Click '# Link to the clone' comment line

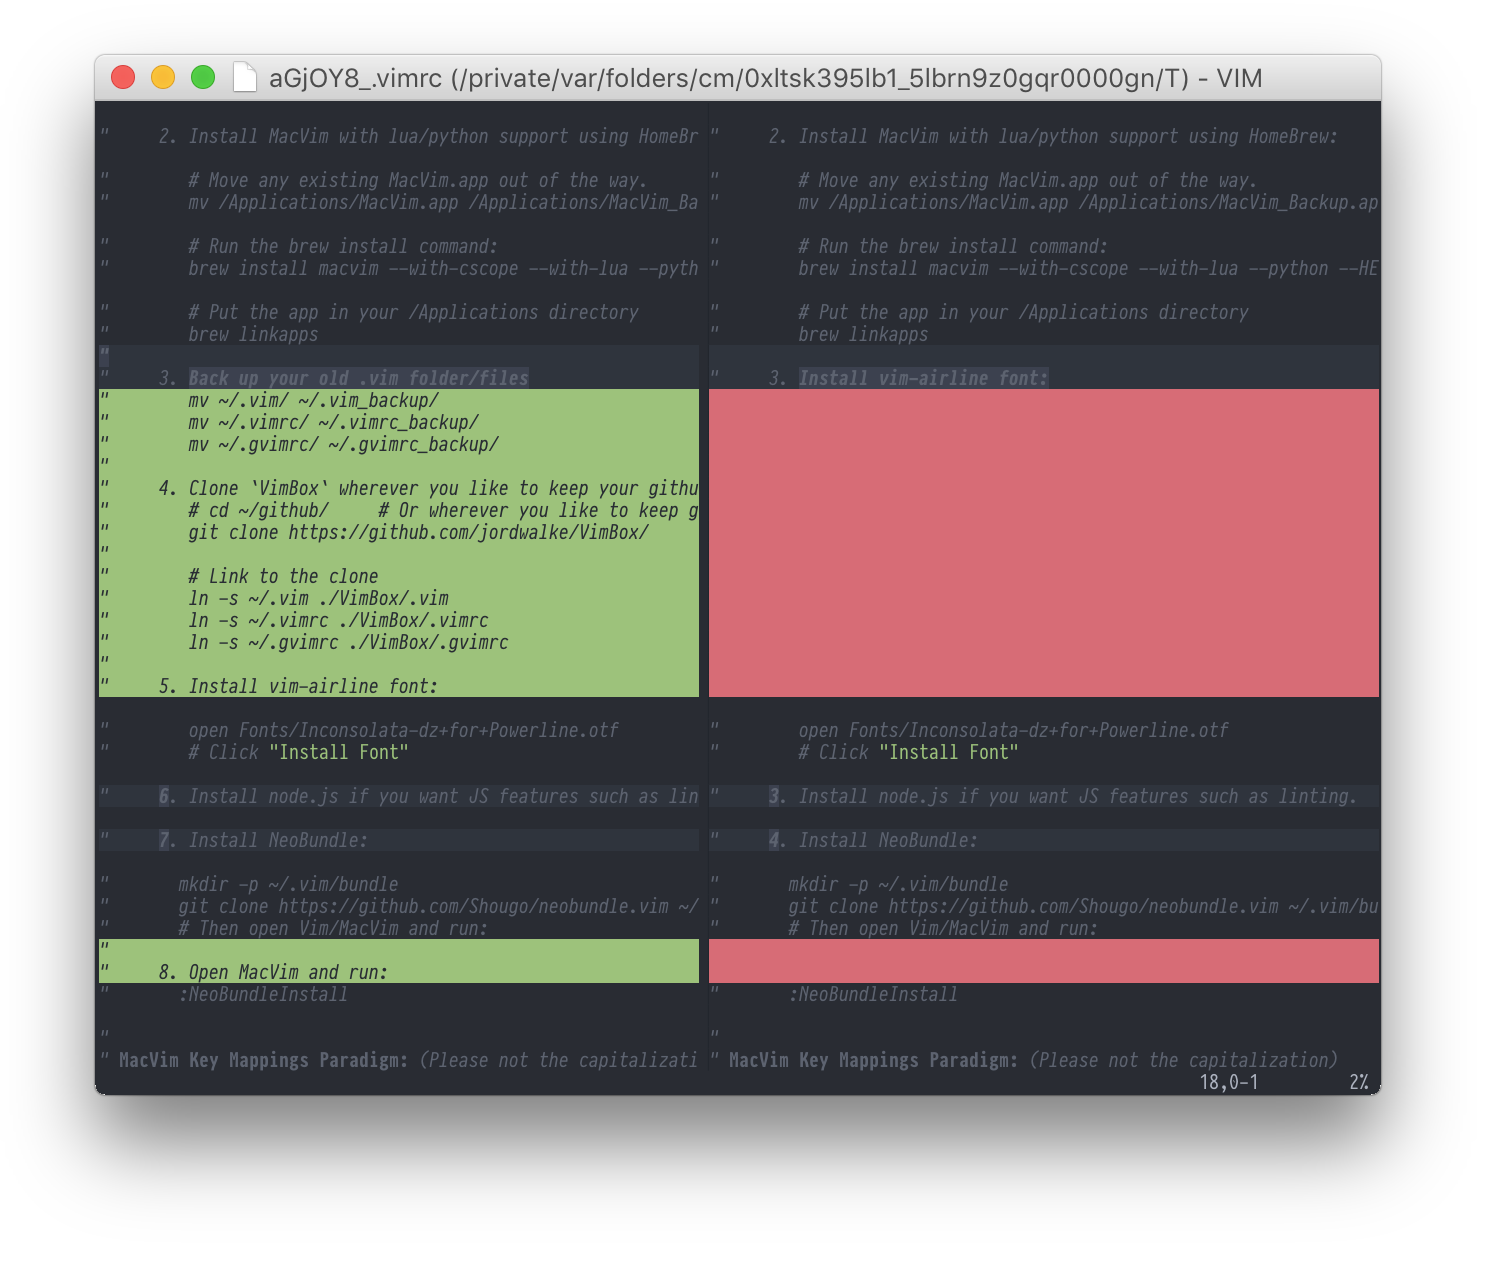click(283, 576)
